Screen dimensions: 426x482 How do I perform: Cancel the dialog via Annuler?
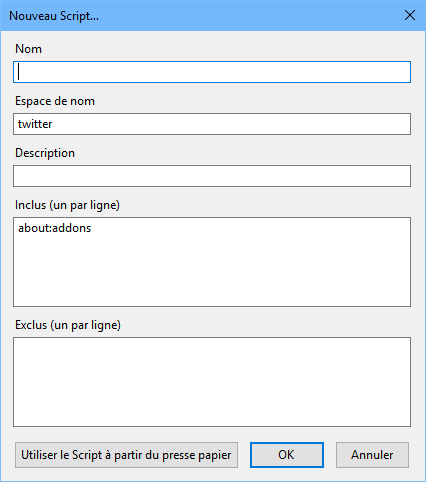coord(372,455)
